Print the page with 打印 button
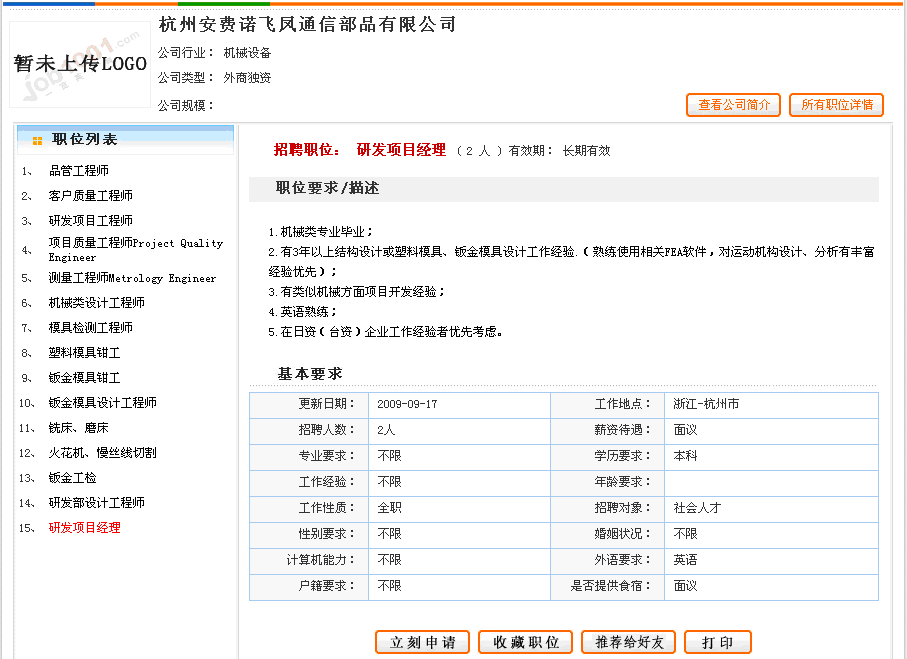 pos(717,642)
